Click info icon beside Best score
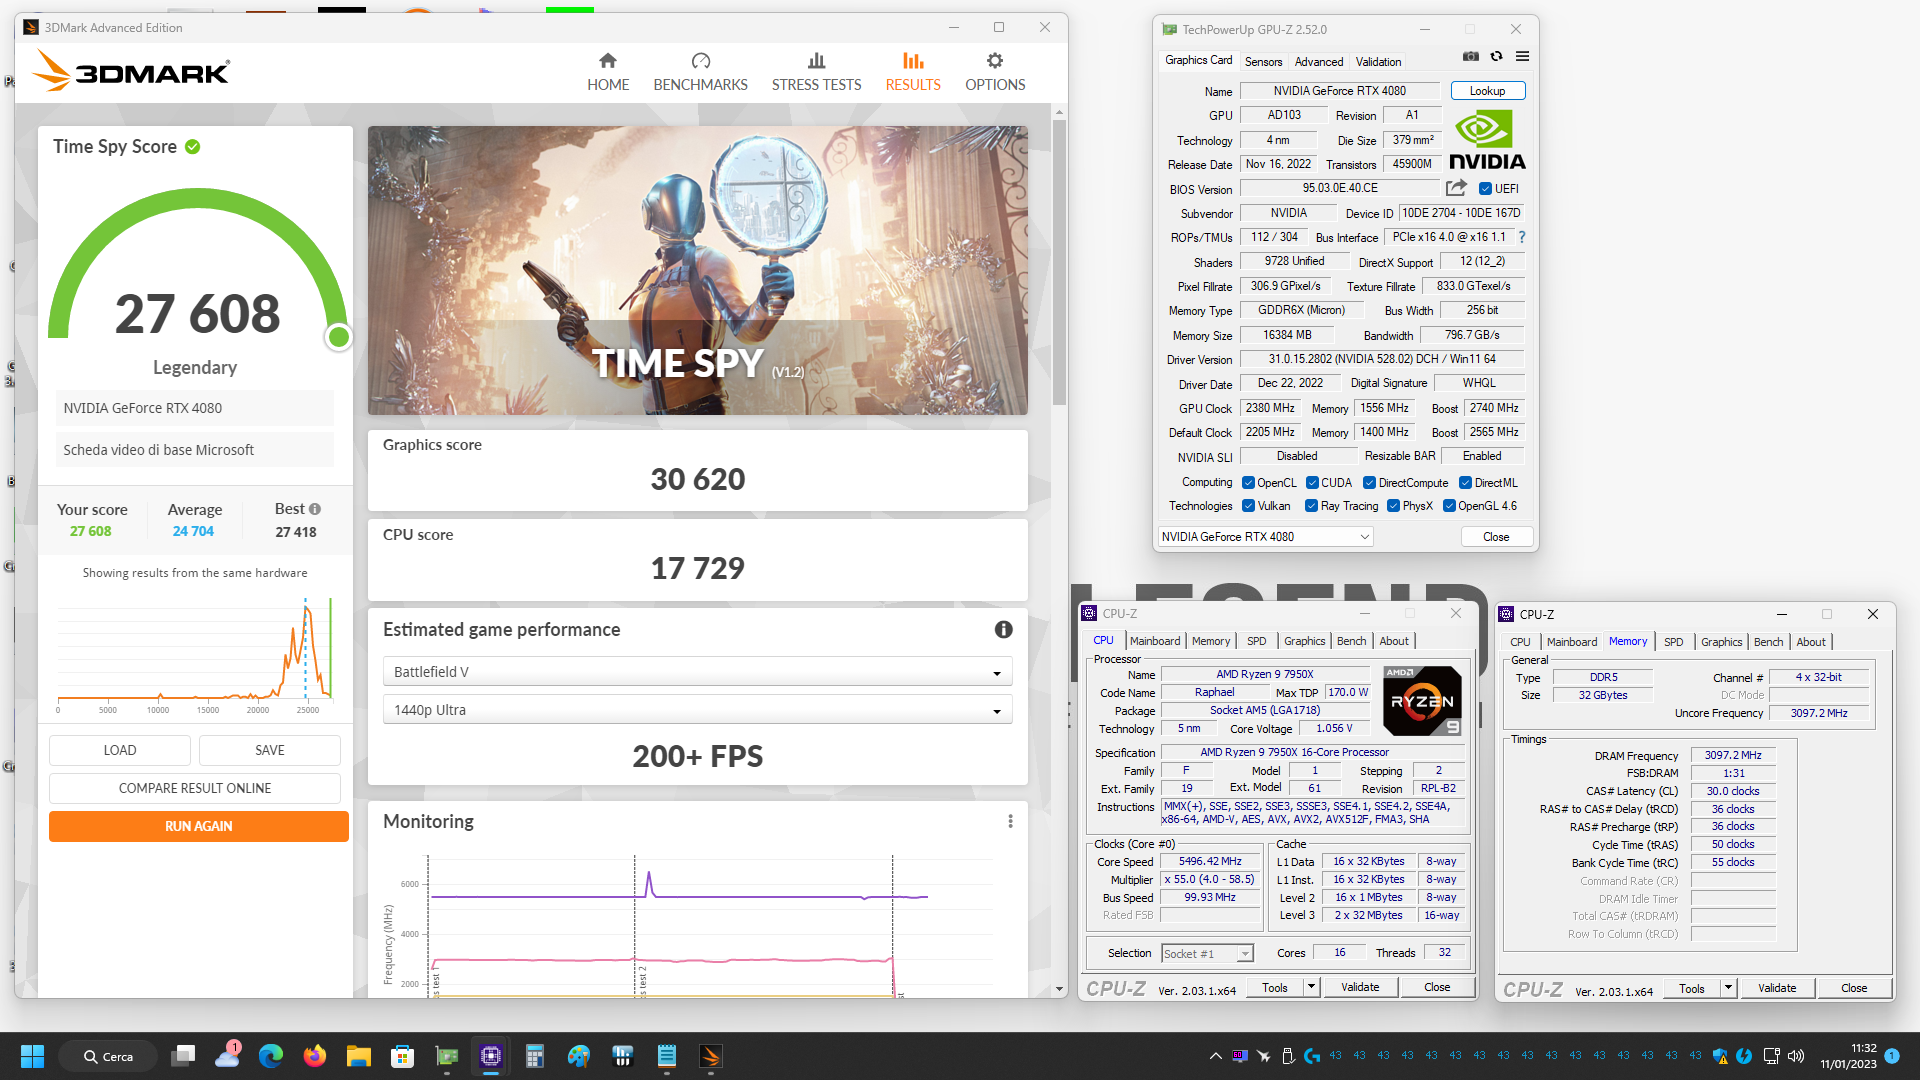The width and height of the screenshot is (1920, 1080). click(x=315, y=509)
